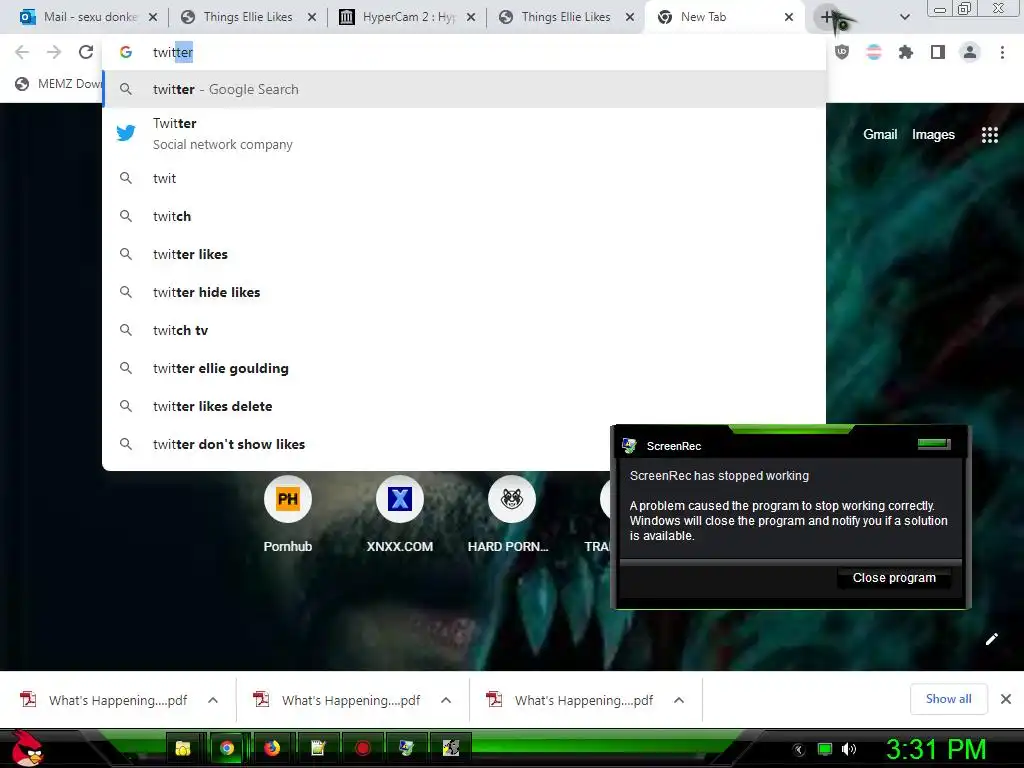Expand the tab search dropdown arrow

[x=904, y=18]
